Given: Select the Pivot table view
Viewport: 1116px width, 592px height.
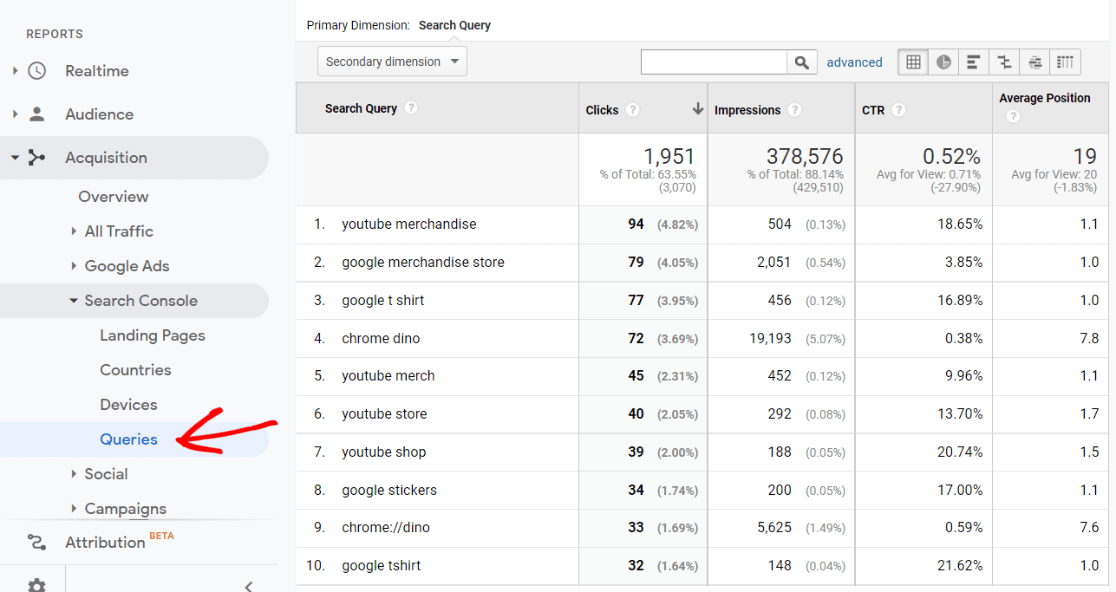Looking at the screenshot, I should tap(1065, 61).
